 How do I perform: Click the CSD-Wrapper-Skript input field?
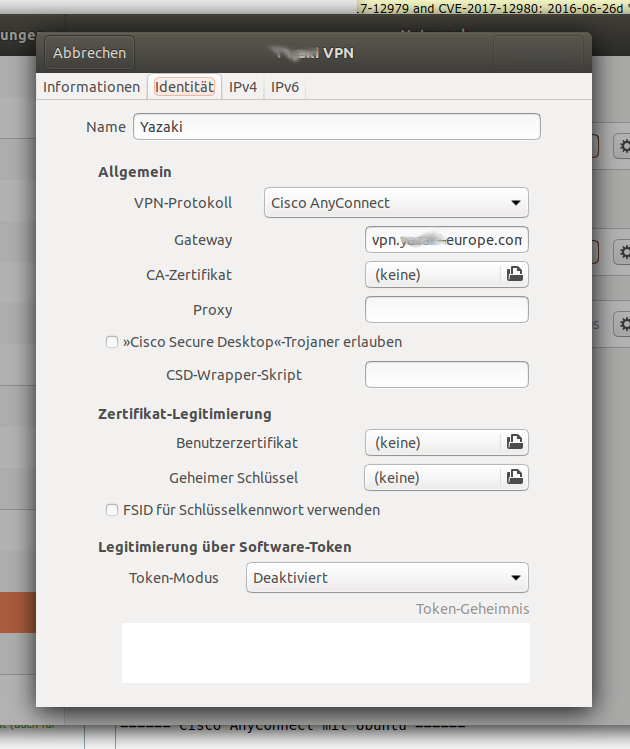[446, 375]
